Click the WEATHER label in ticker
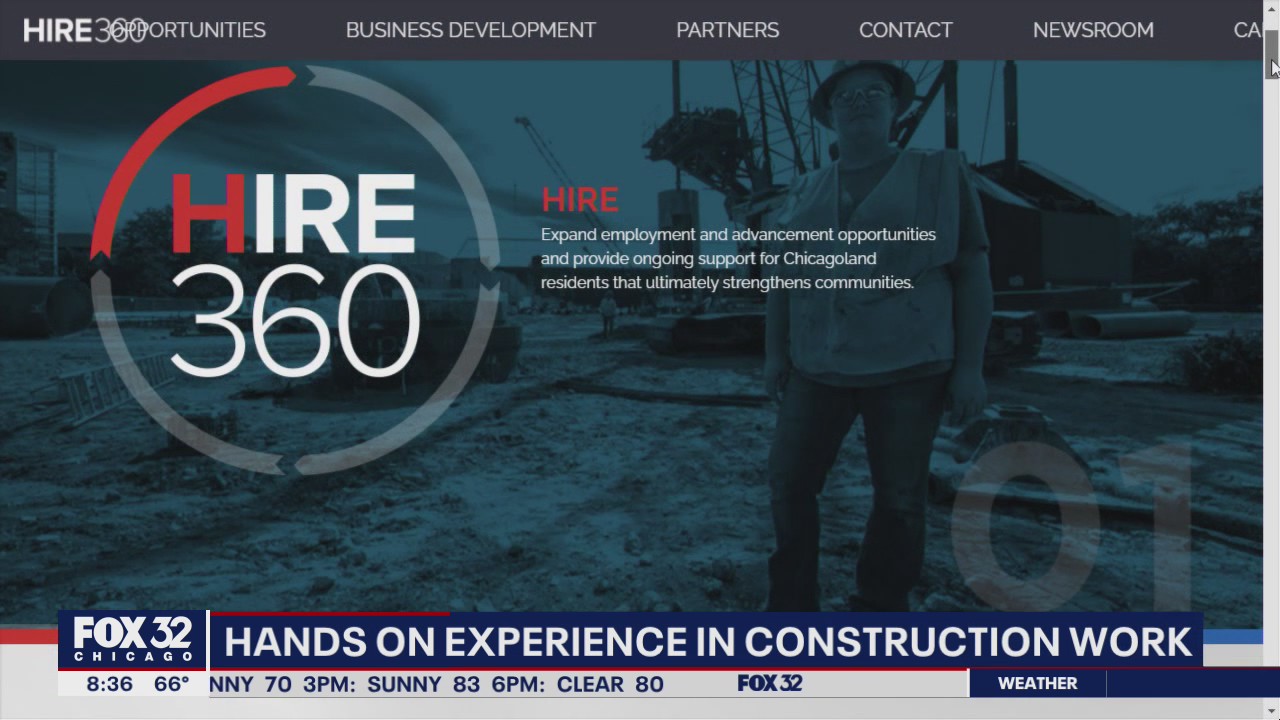 click(x=1037, y=684)
